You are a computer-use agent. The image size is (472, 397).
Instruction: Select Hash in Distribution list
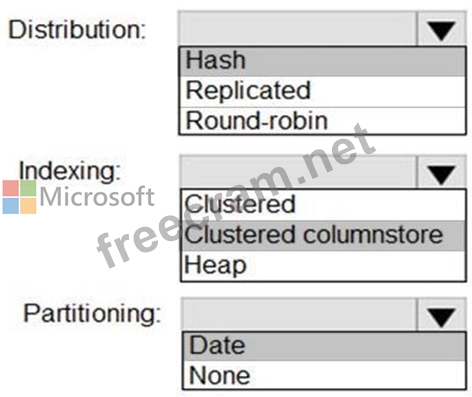(x=322, y=61)
